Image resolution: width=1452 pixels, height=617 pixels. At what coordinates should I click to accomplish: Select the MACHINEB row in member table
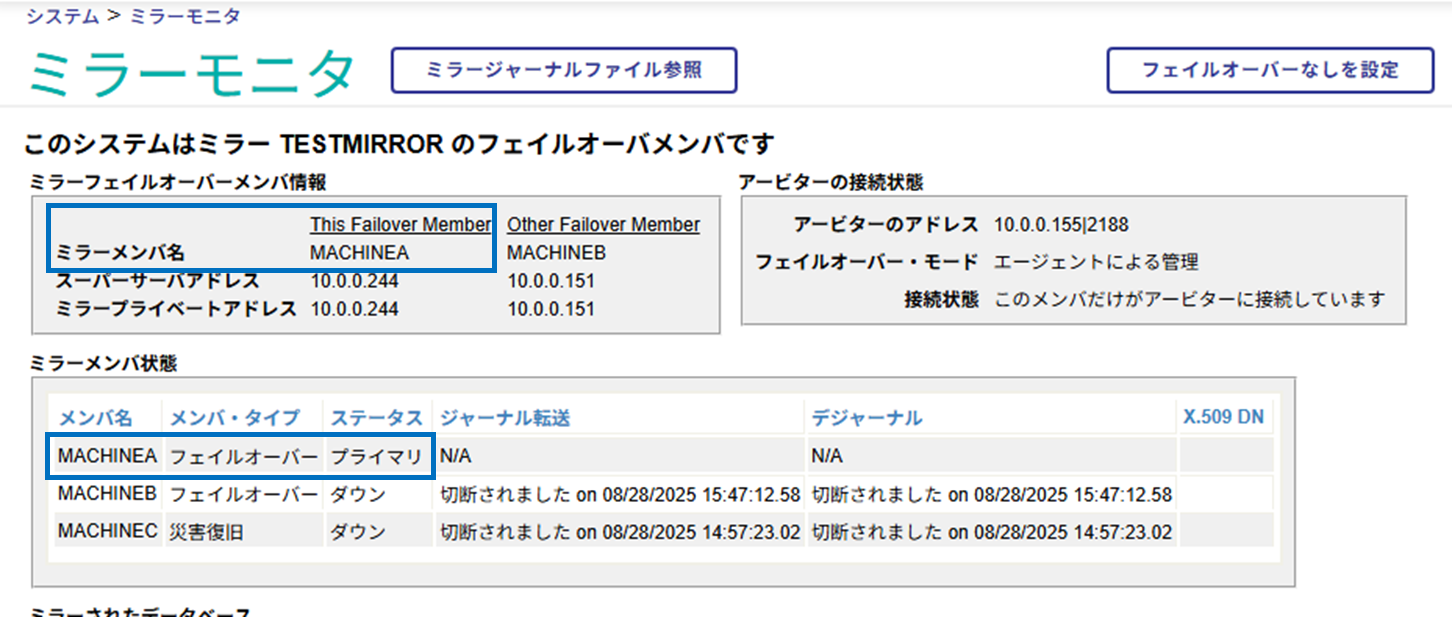(x=107, y=494)
